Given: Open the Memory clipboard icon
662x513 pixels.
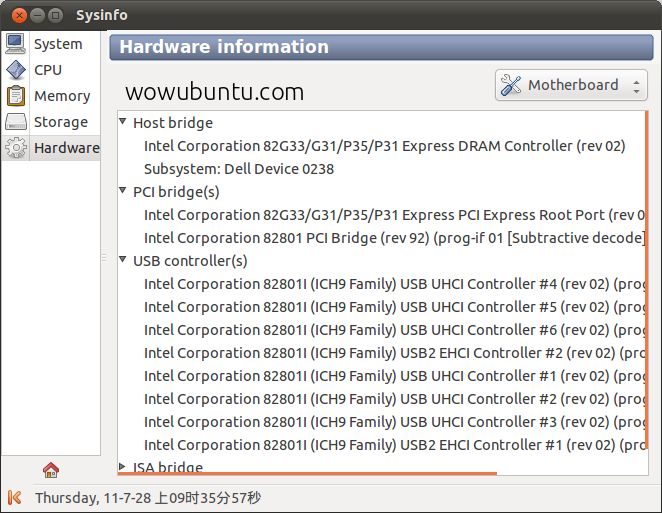Looking at the screenshot, I should point(16,96).
